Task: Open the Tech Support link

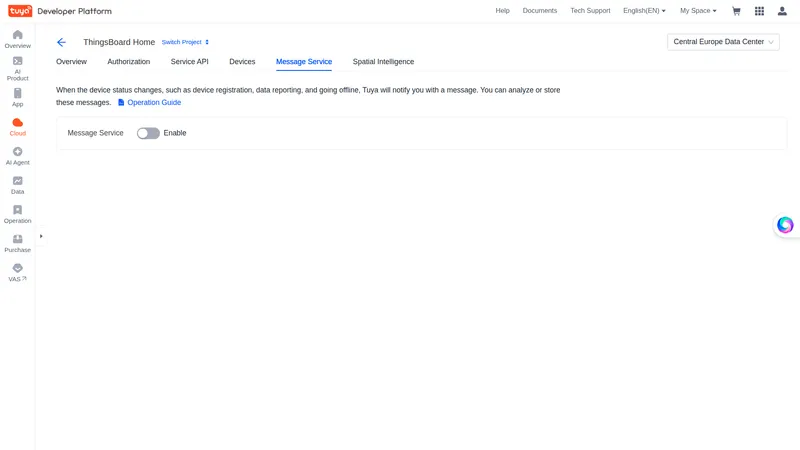Action: click(590, 11)
